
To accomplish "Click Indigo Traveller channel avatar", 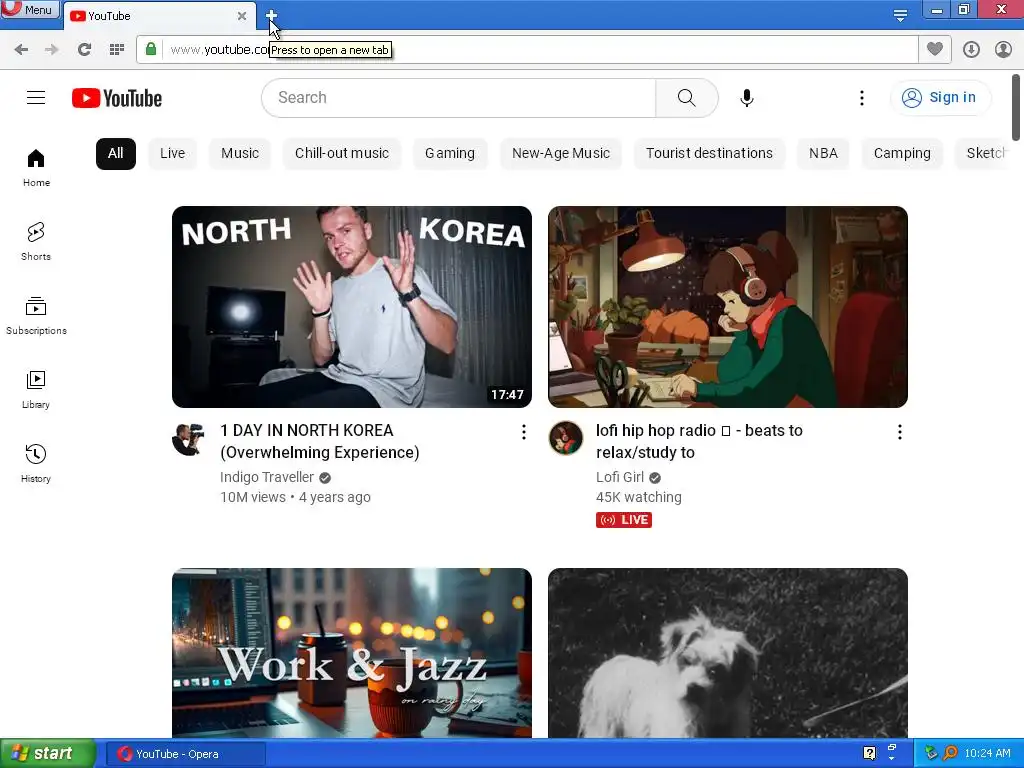I will click(x=189, y=438).
